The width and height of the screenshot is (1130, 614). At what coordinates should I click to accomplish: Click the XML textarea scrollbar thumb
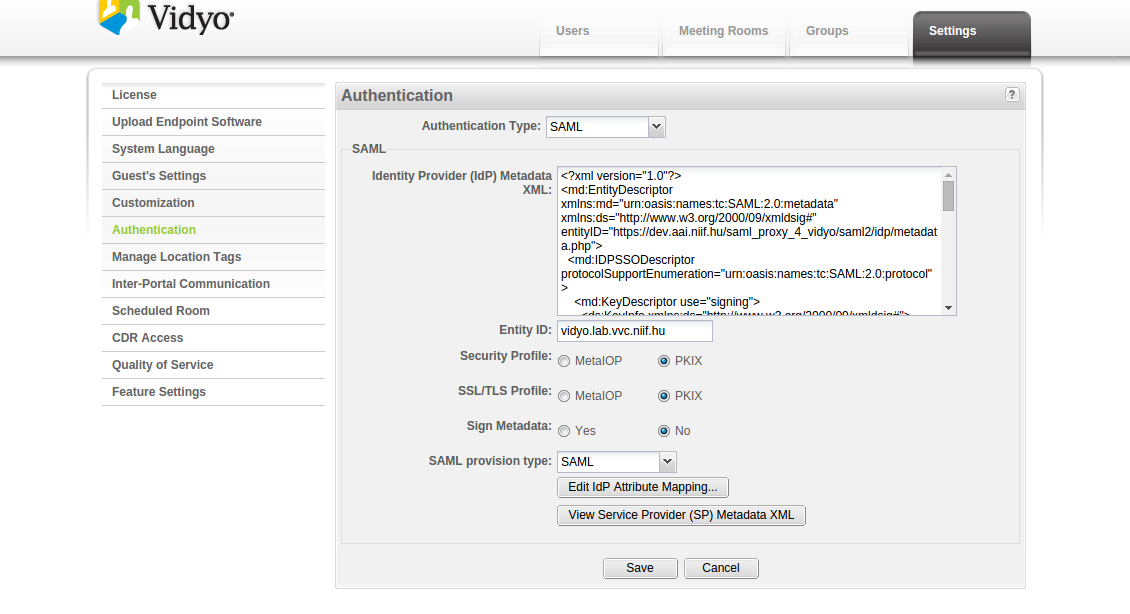pyautogui.click(x=948, y=196)
